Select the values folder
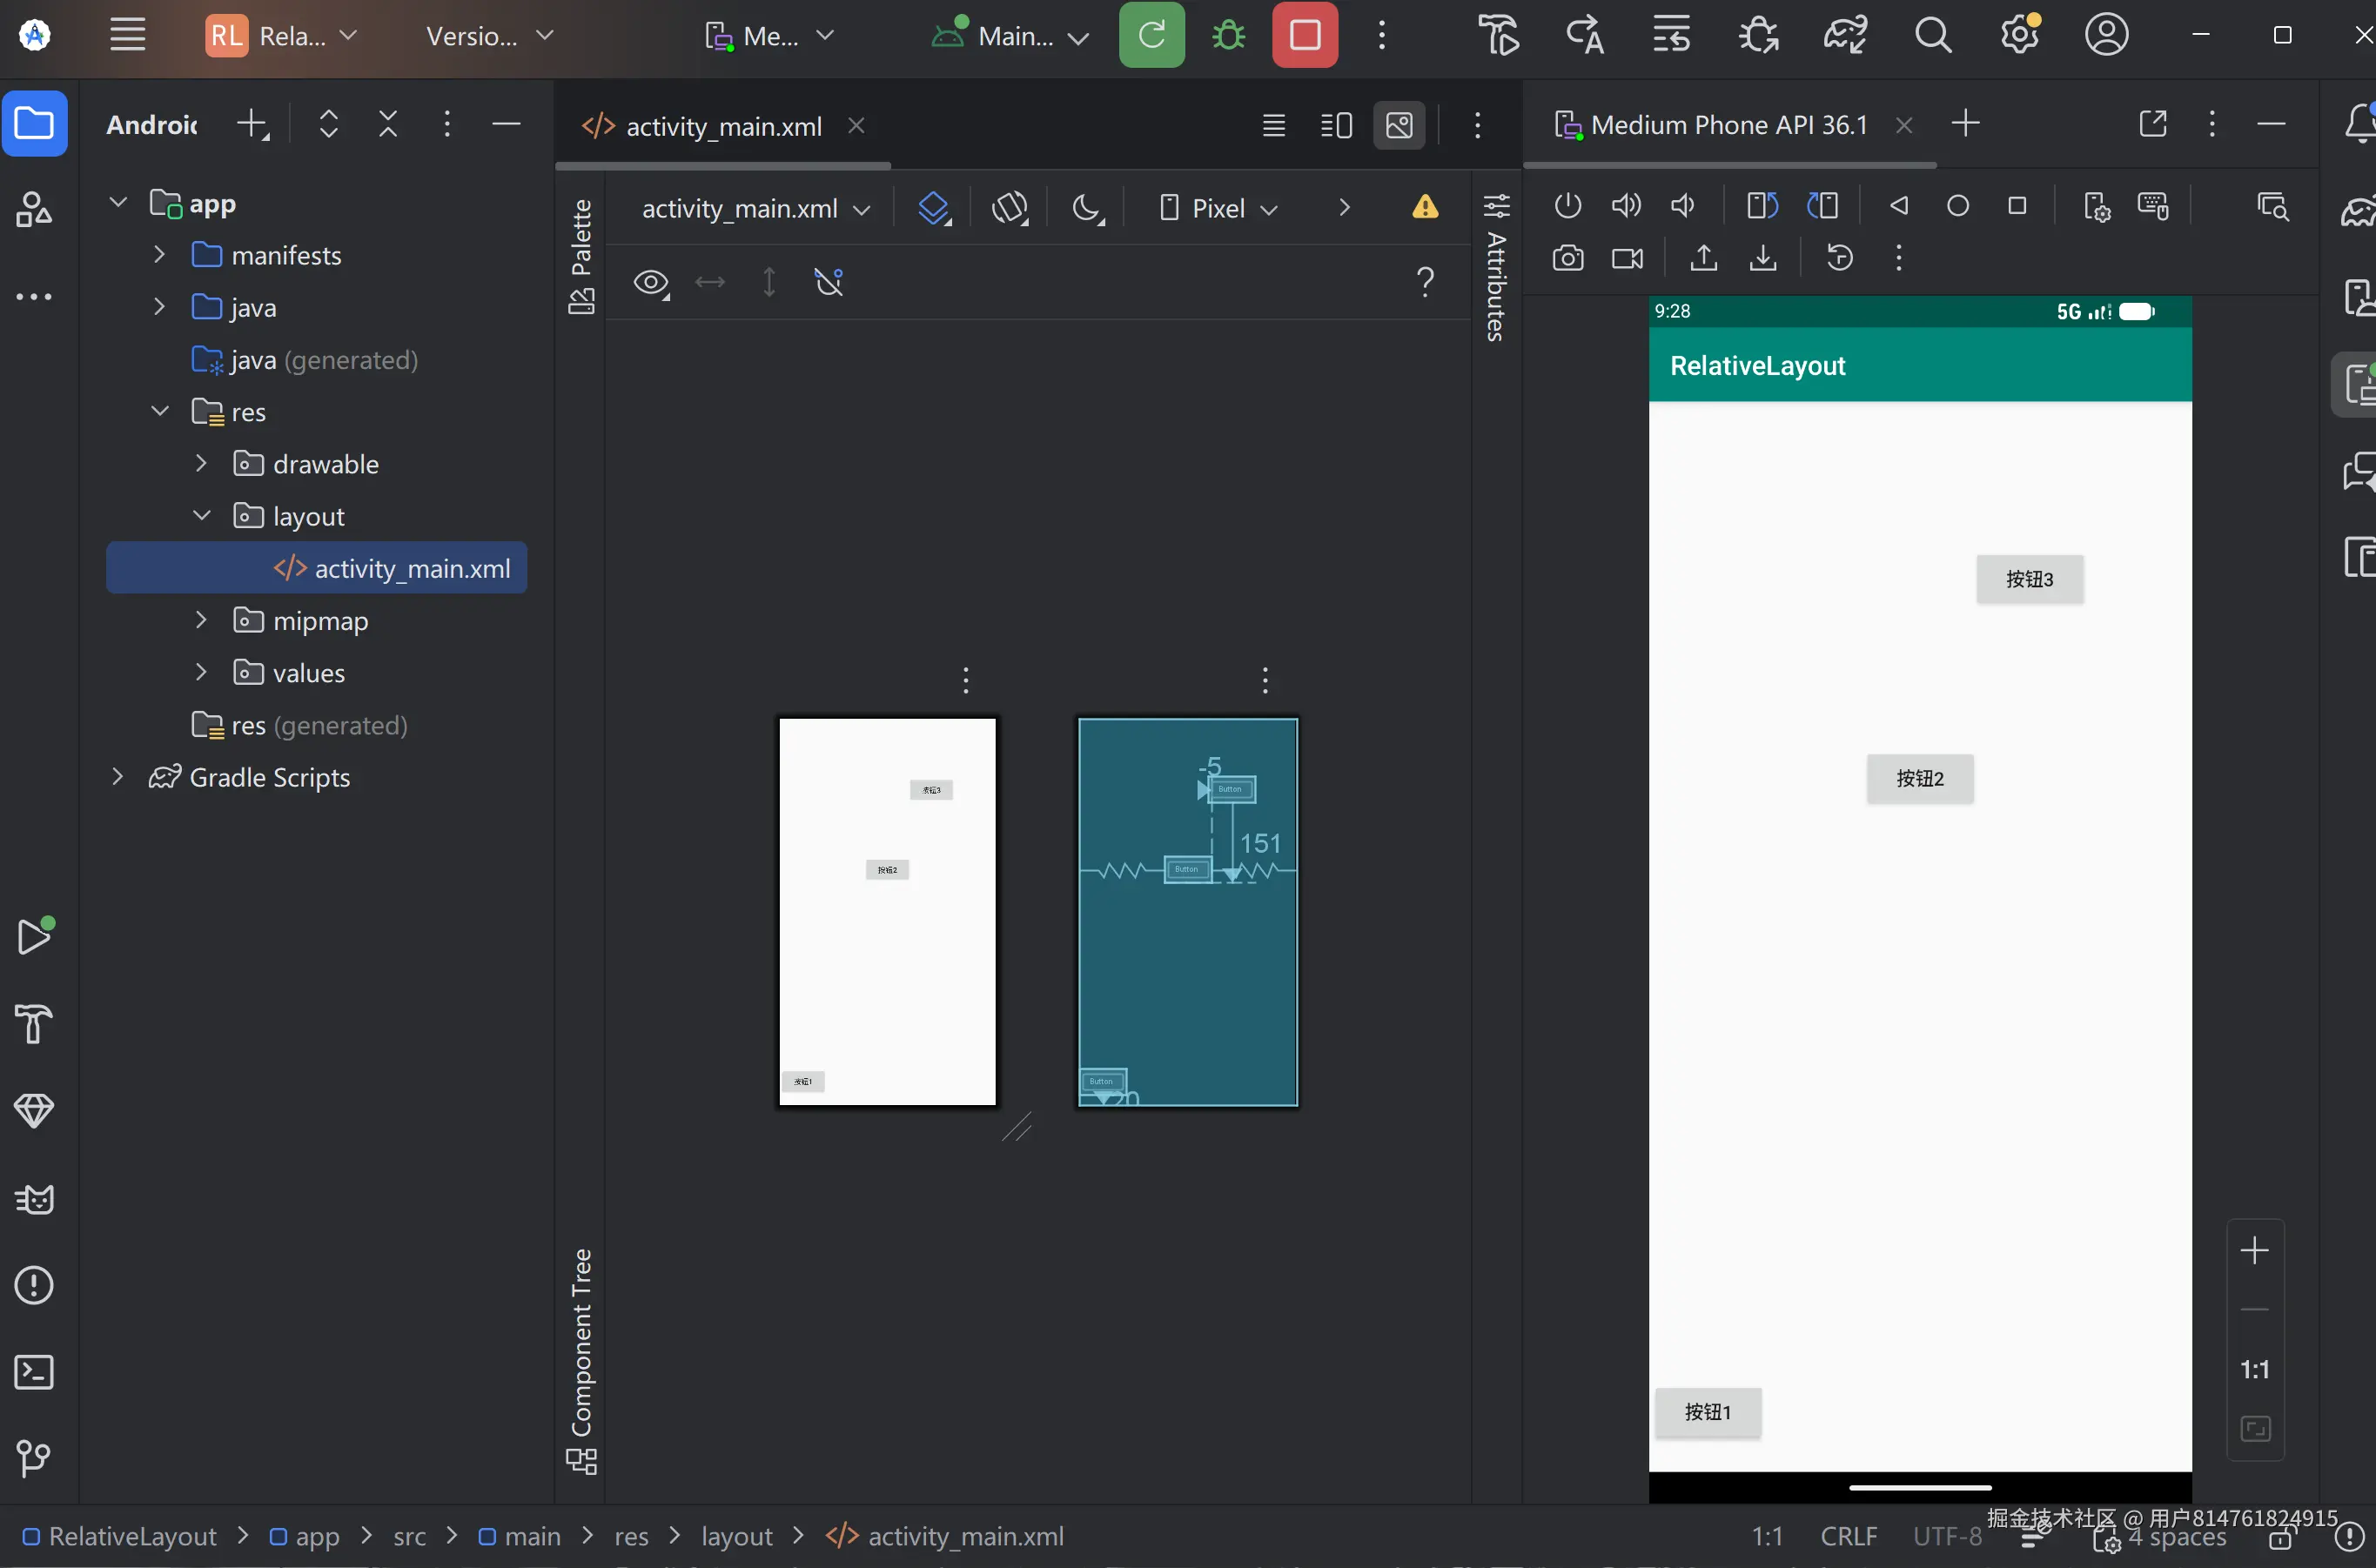This screenshot has width=2376, height=1568. pyautogui.click(x=308, y=673)
